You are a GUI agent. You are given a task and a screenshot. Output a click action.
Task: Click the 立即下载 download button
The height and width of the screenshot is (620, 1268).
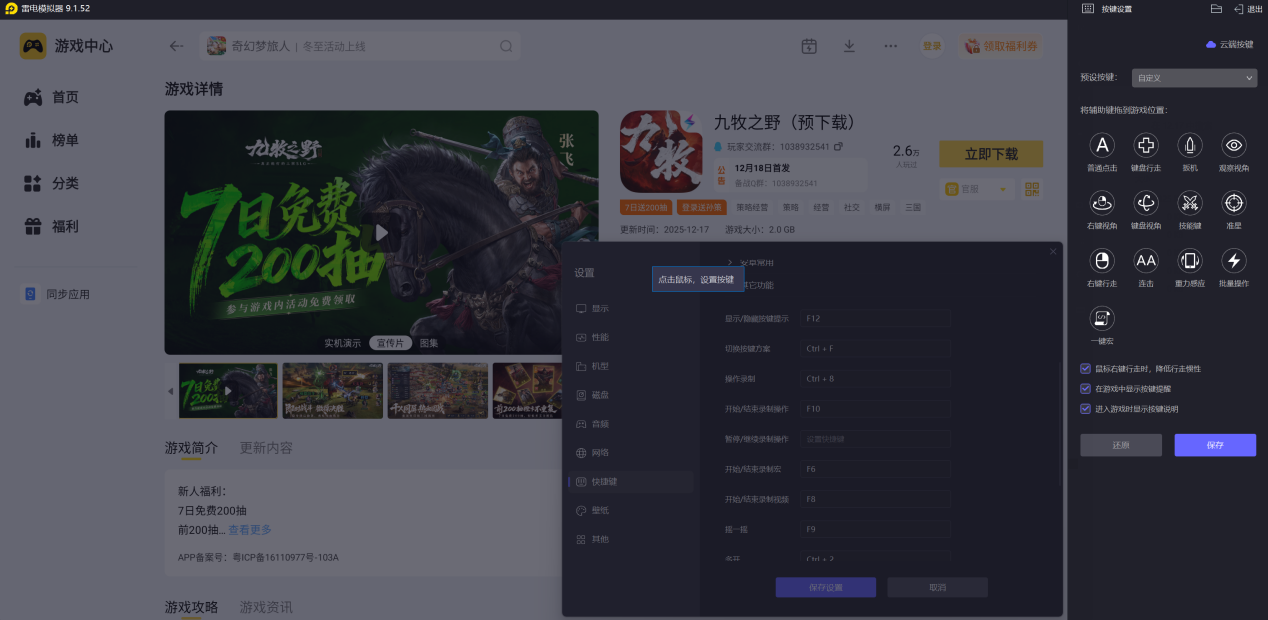click(991, 154)
